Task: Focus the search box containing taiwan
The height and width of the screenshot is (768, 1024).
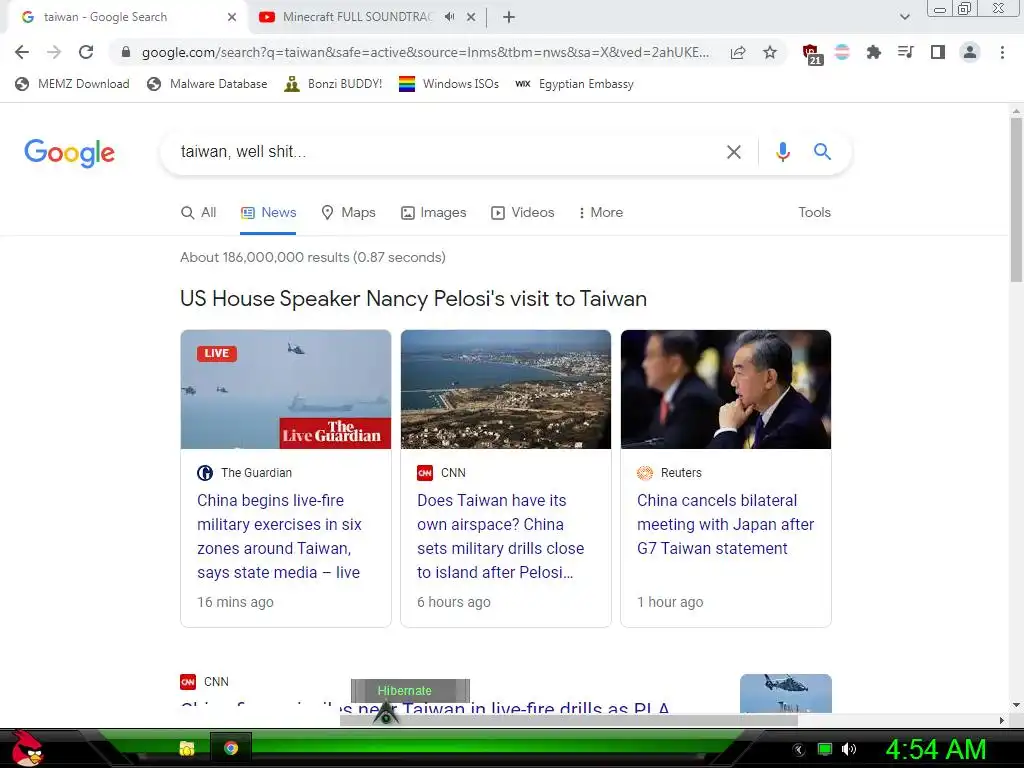Action: point(444,152)
